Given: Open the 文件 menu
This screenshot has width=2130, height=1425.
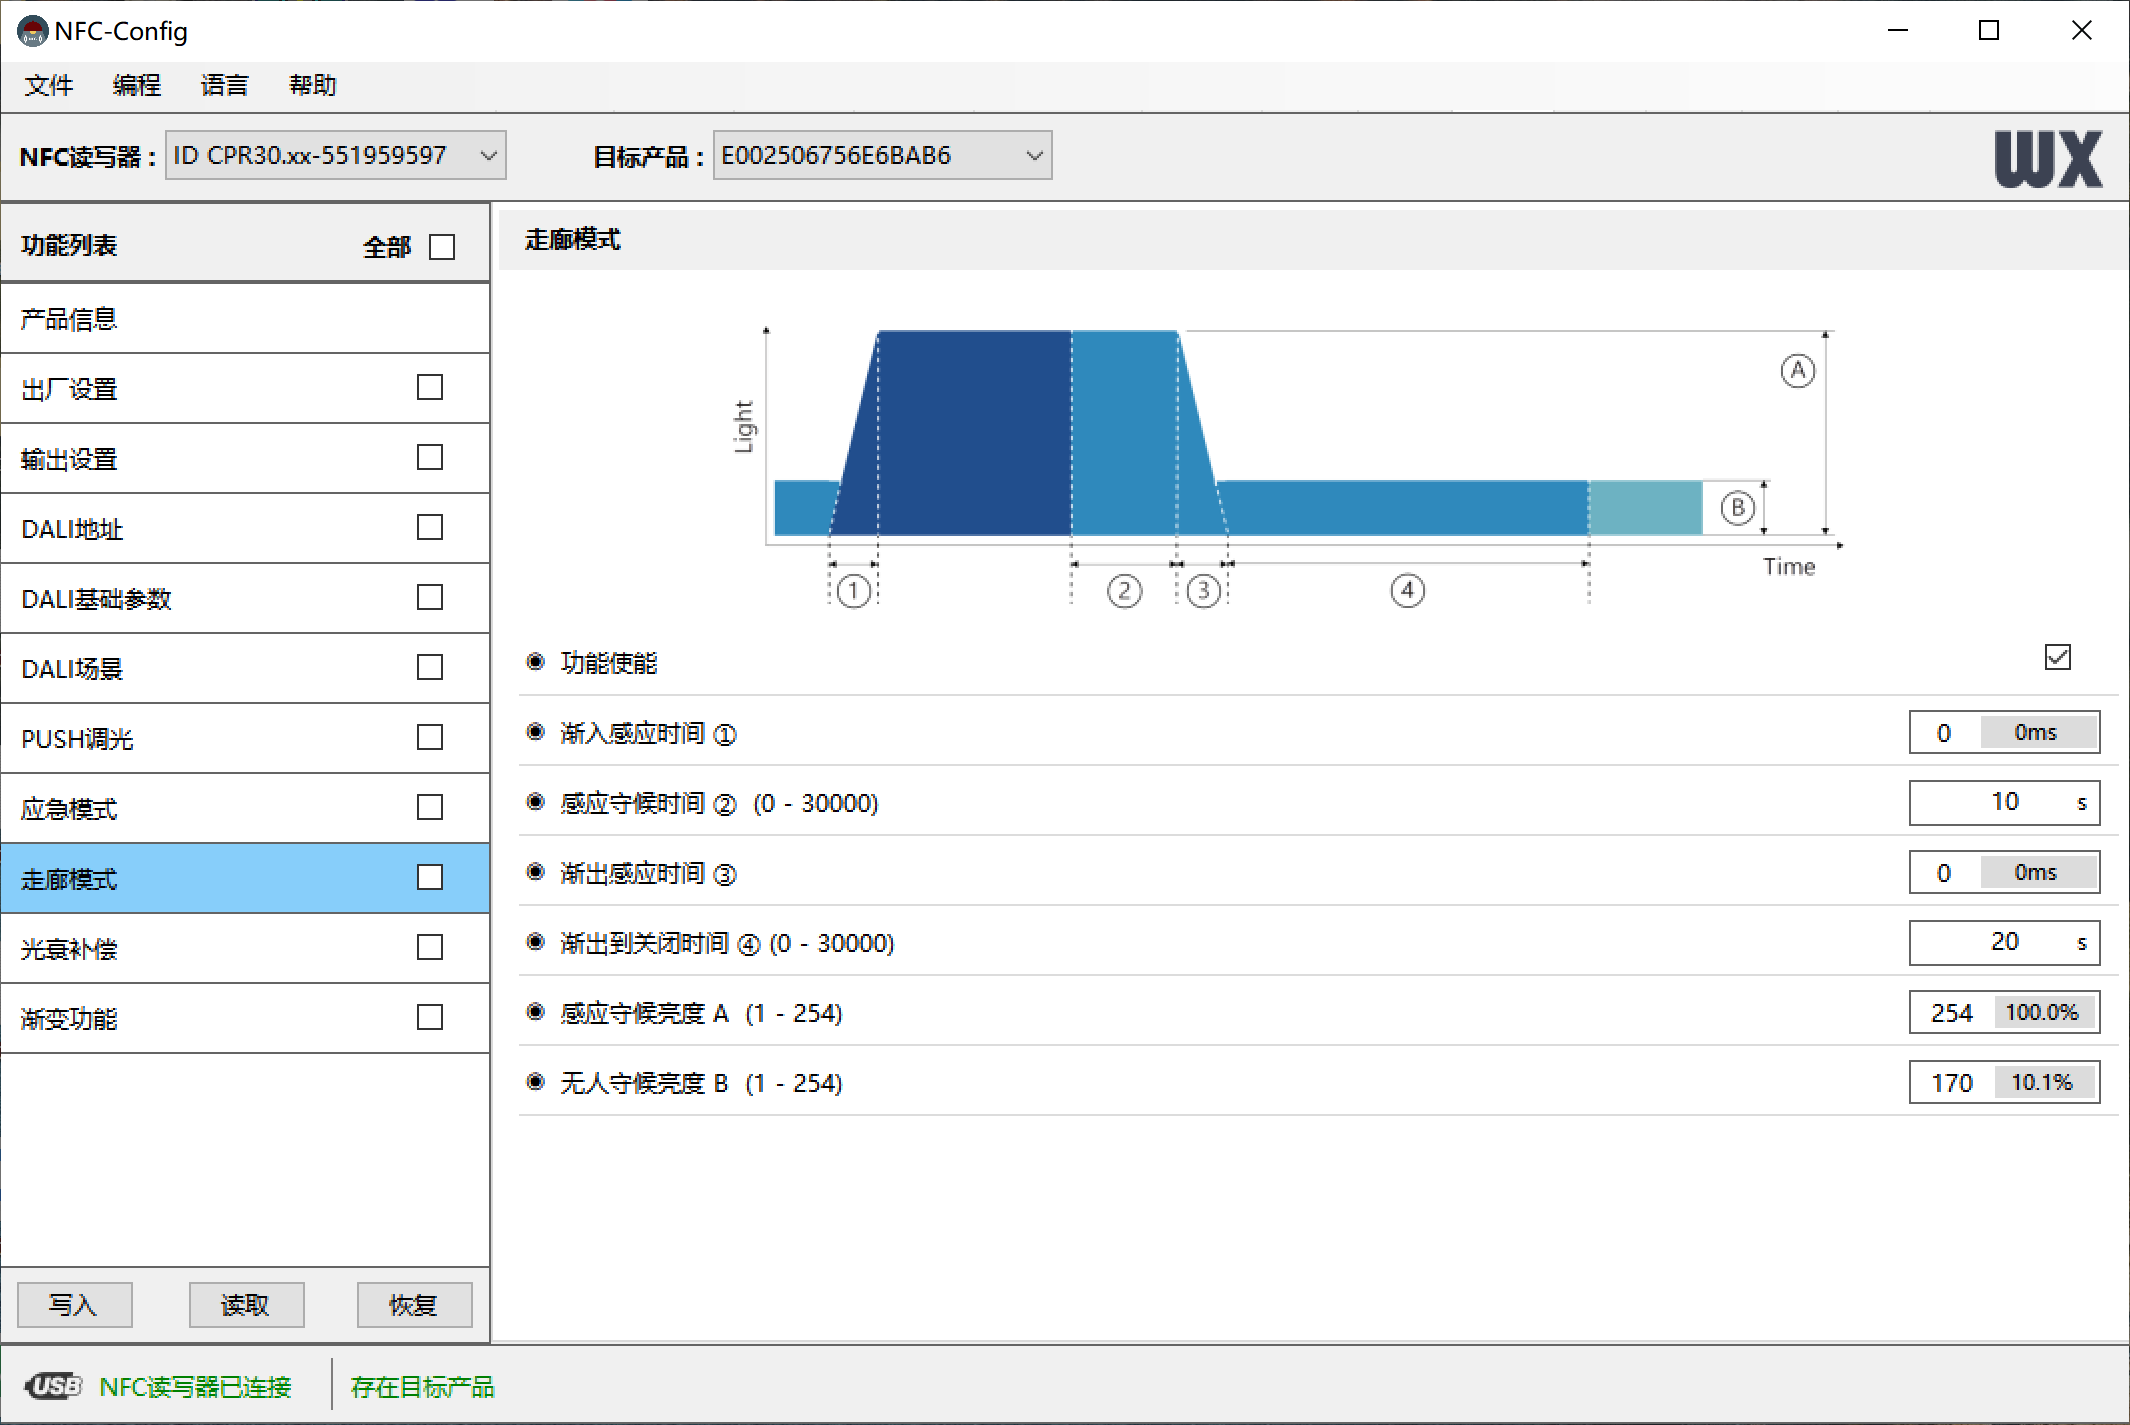Looking at the screenshot, I should (x=49, y=85).
